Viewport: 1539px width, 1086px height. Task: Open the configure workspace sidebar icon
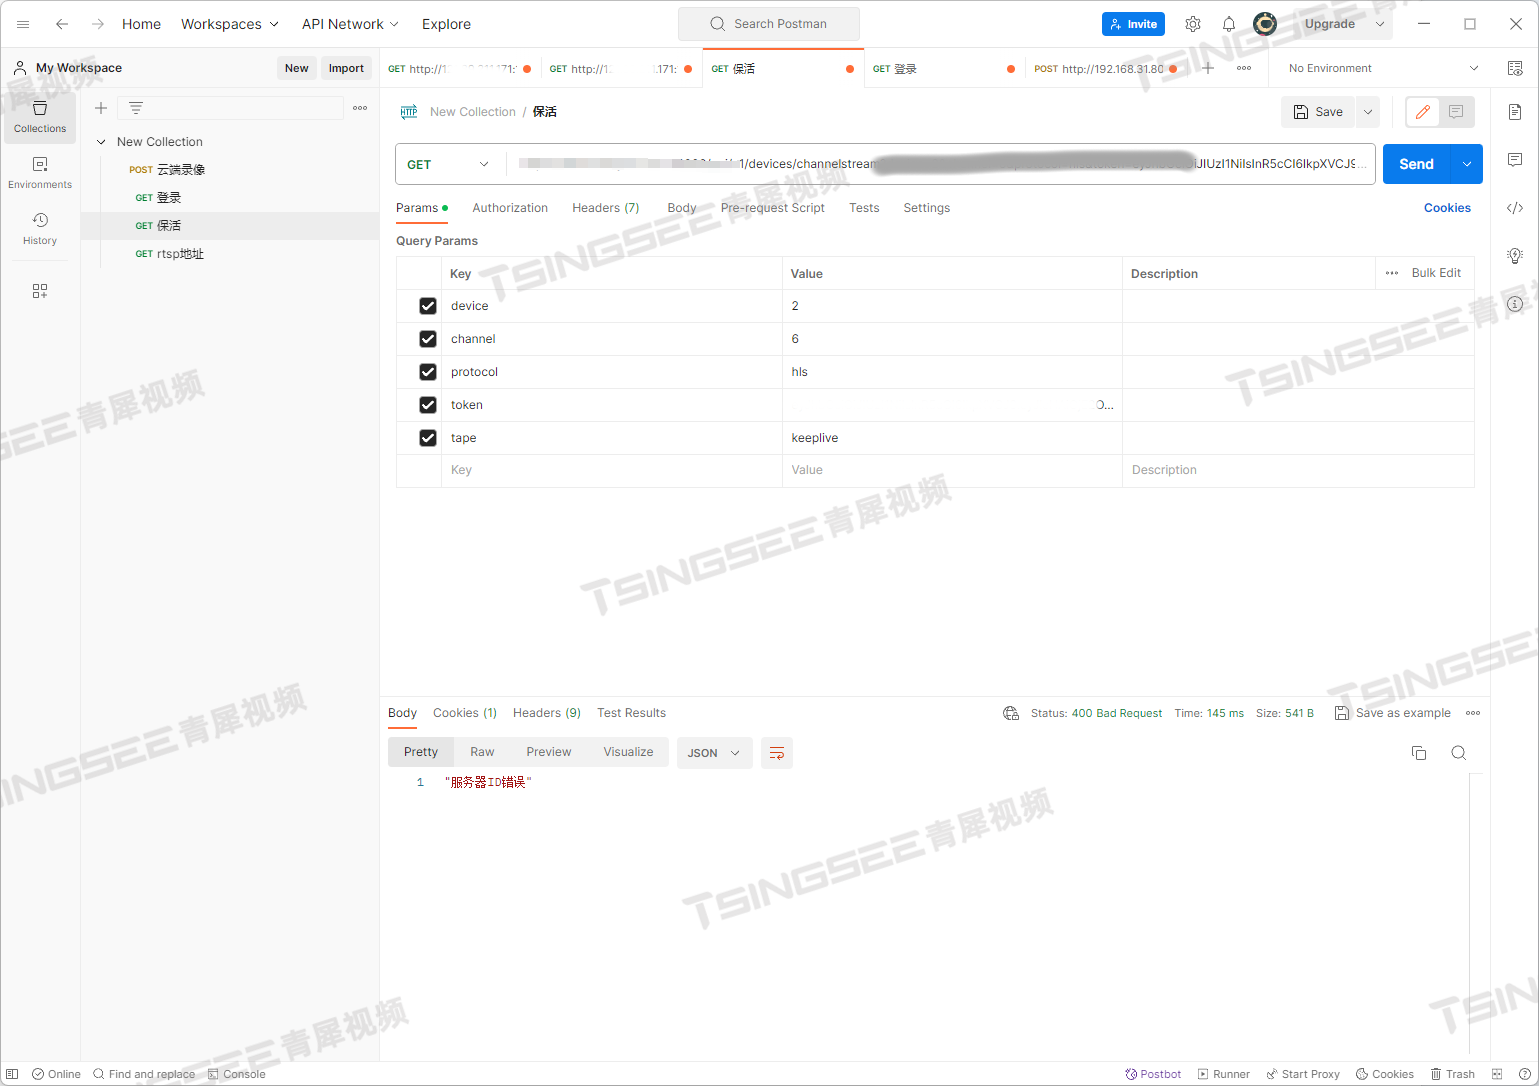(x=40, y=291)
